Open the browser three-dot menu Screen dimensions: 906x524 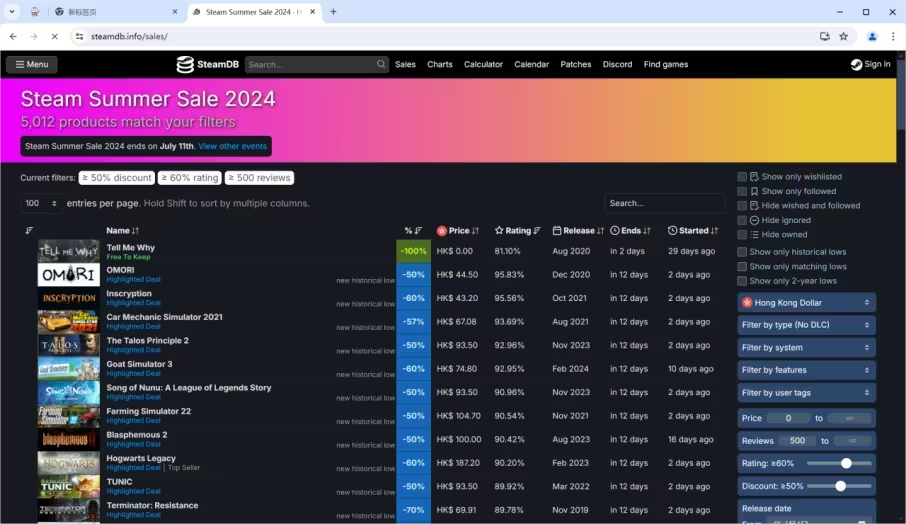[x=893, y=36]
